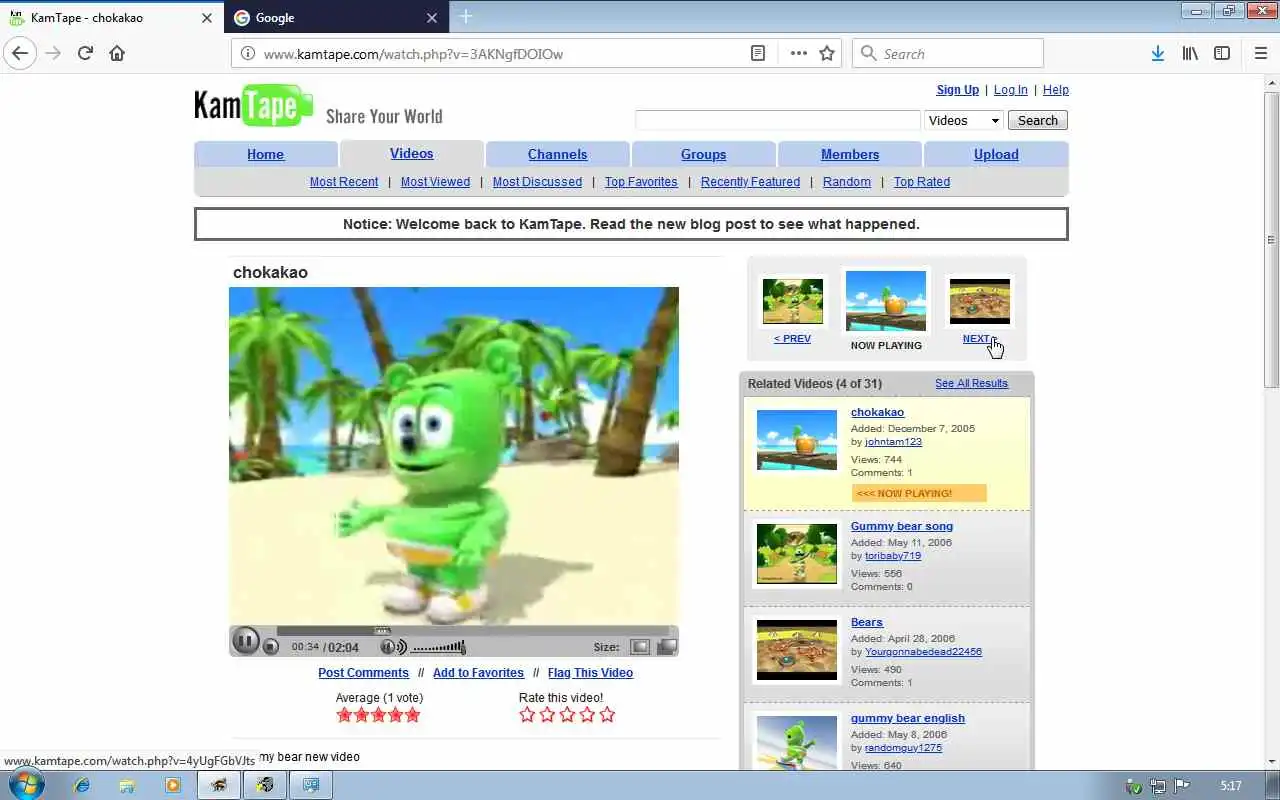This screenshot has height=800, width=1280.
Task: Open the Firefox hamburger menu
Action: tap(1260, 53)
